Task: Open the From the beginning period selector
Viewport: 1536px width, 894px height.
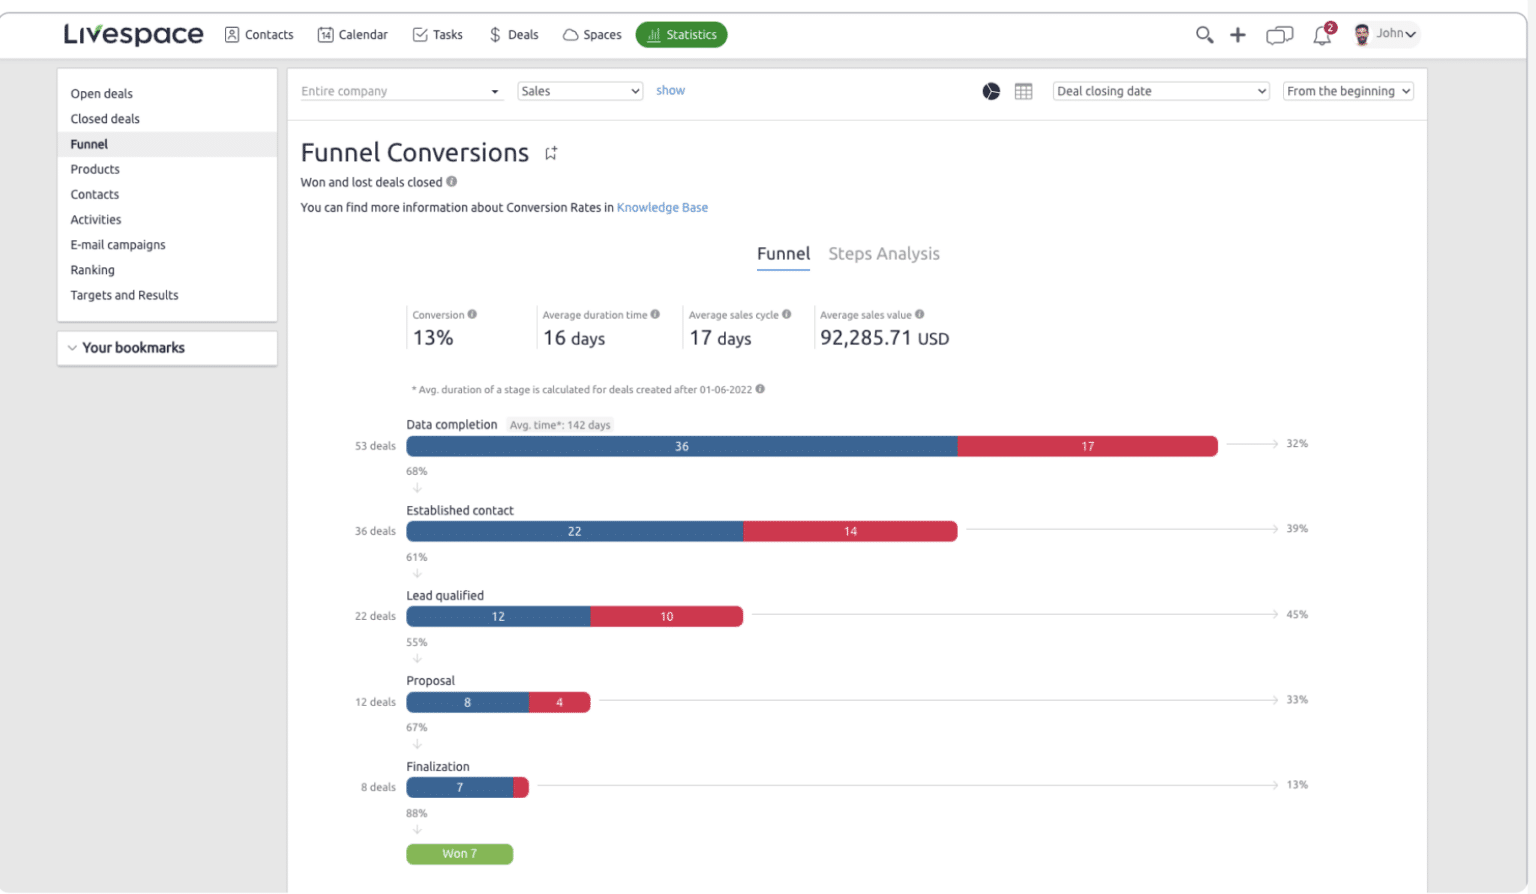Action: tap(1347, 90)
